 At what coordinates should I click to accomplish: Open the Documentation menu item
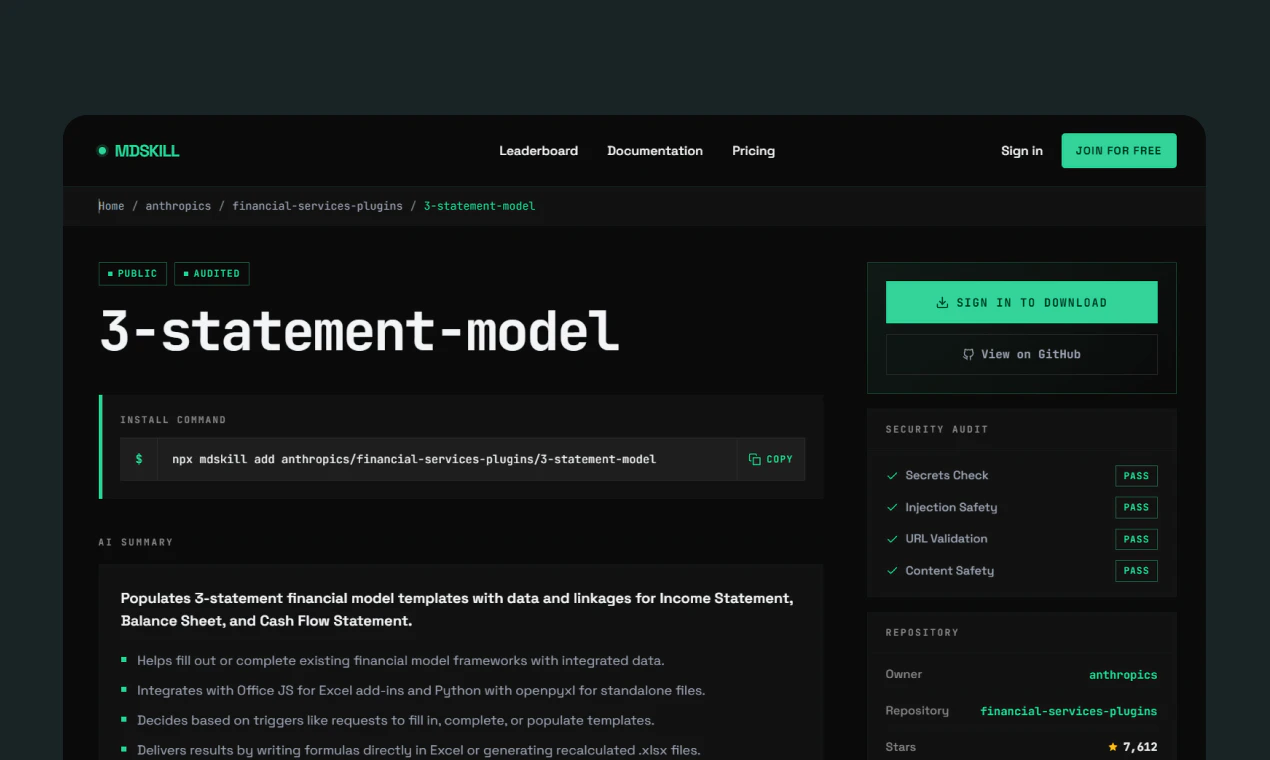pyautogui.click(x=655, y=151)
